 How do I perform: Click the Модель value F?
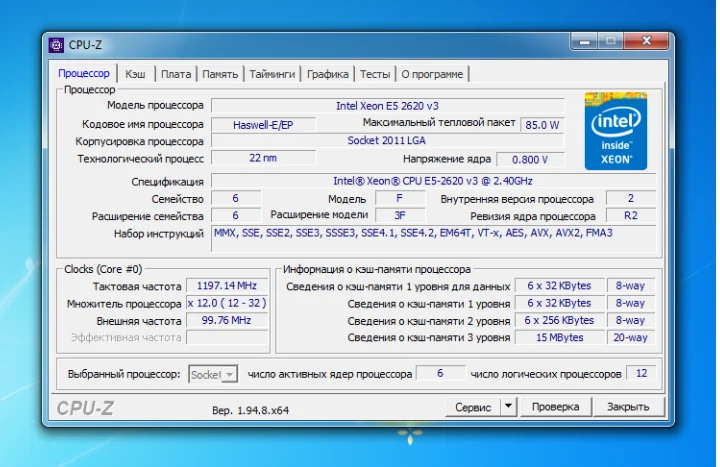click(399, 198)
